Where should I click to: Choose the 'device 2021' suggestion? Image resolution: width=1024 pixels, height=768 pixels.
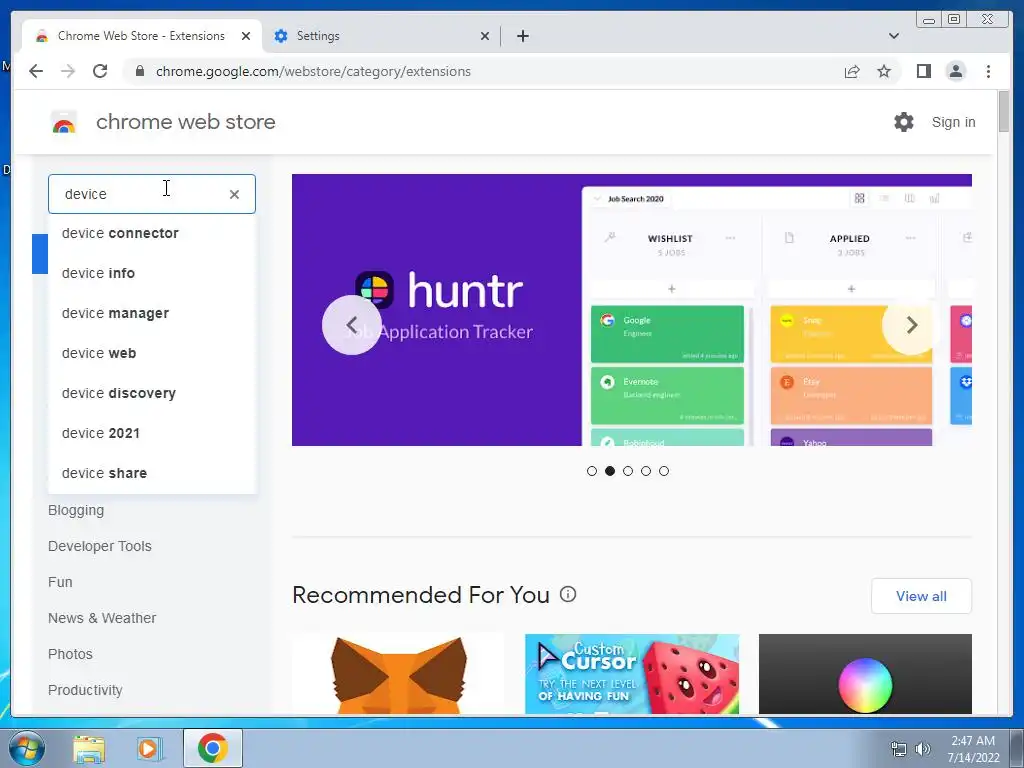coord(152,433)
